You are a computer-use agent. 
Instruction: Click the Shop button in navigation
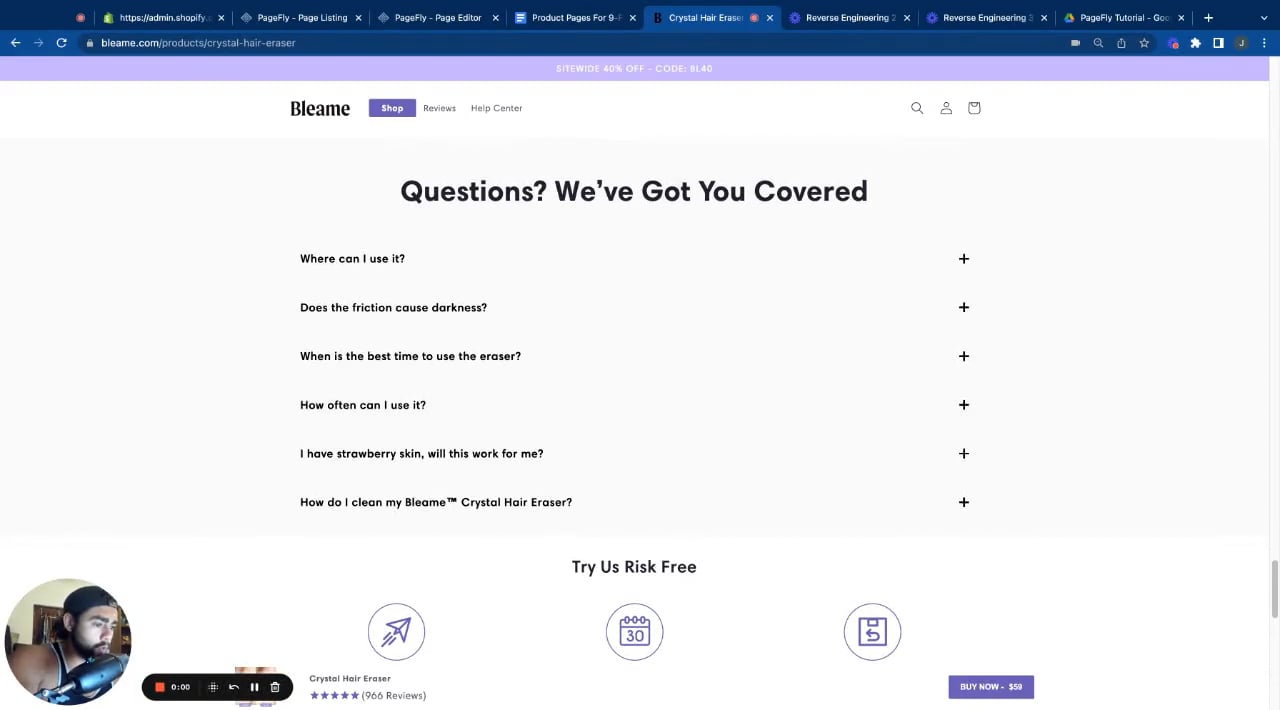click(x=392, y=108)
